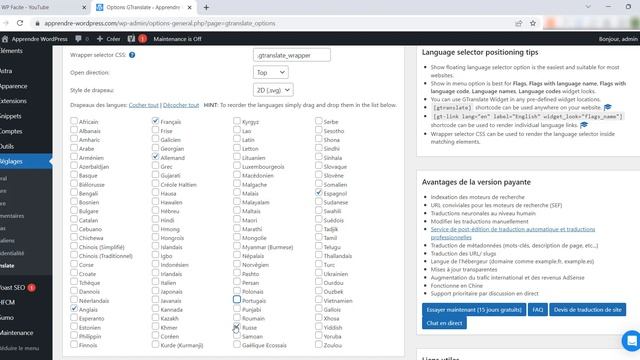This screenshot has width=640, height=360.
Task: Check the Portugais language checkbox
Action: coord(237,300)
